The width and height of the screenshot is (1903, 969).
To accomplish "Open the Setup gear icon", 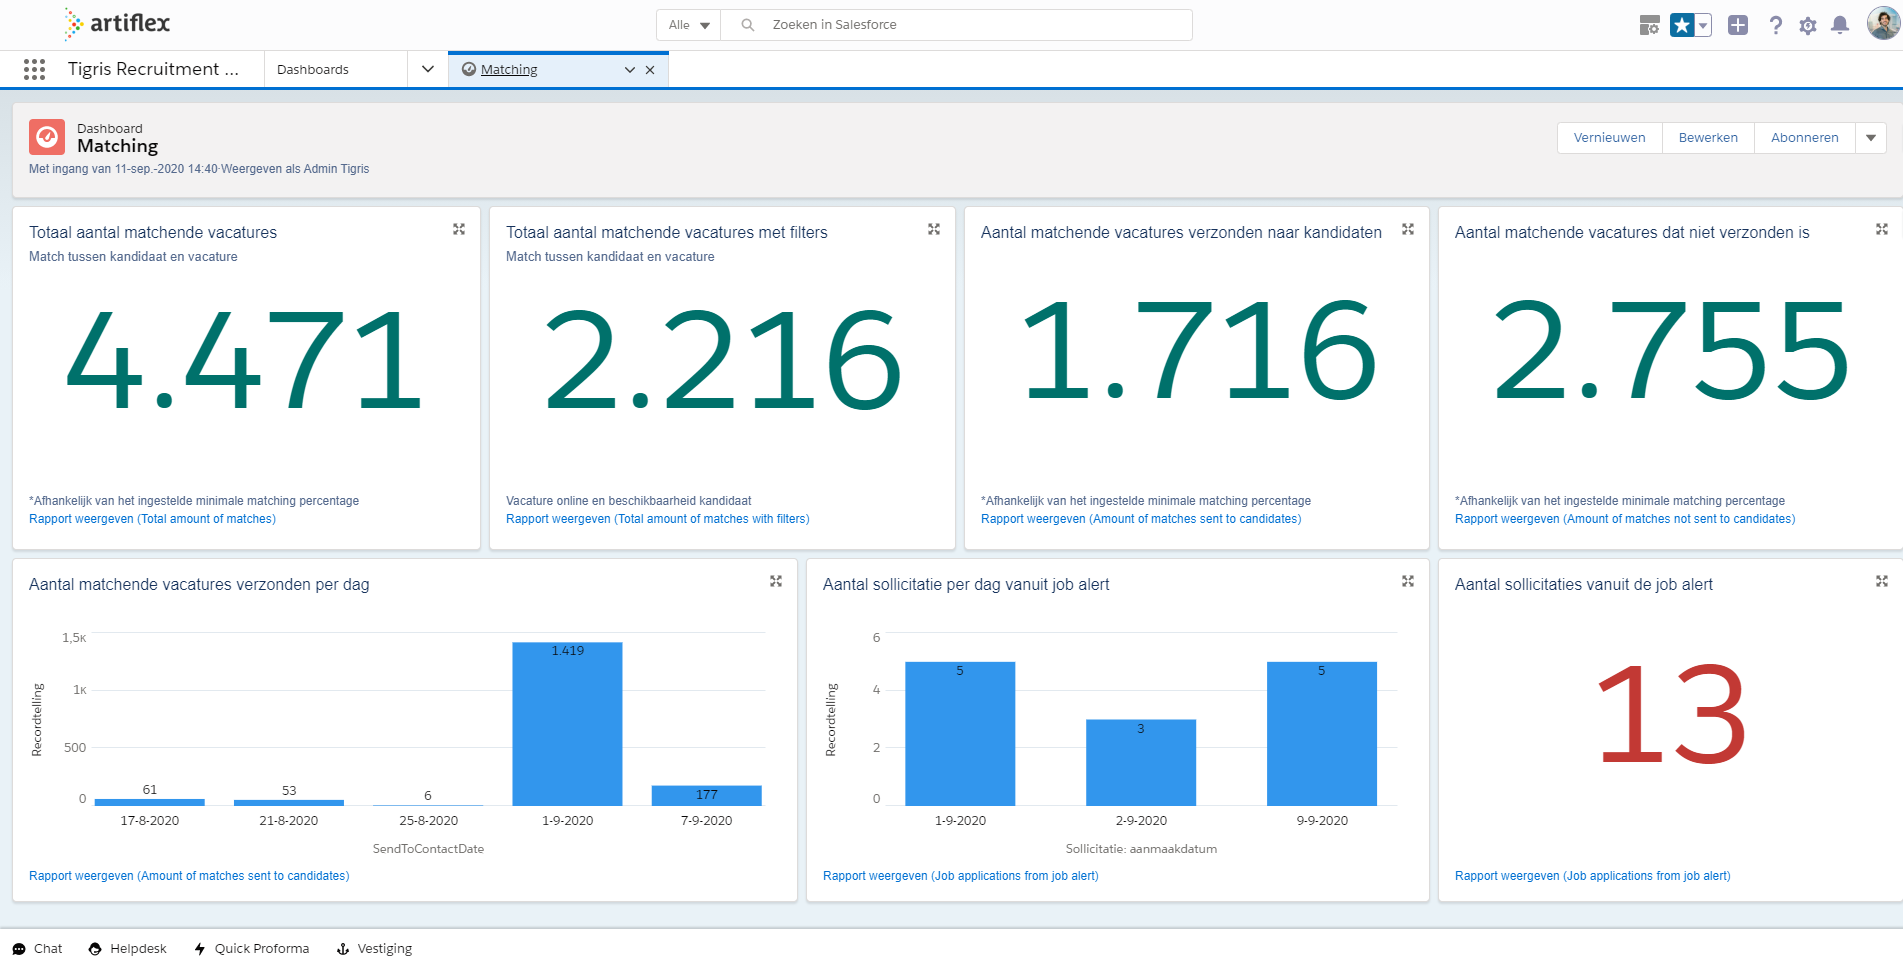I will coord(1807,25).
